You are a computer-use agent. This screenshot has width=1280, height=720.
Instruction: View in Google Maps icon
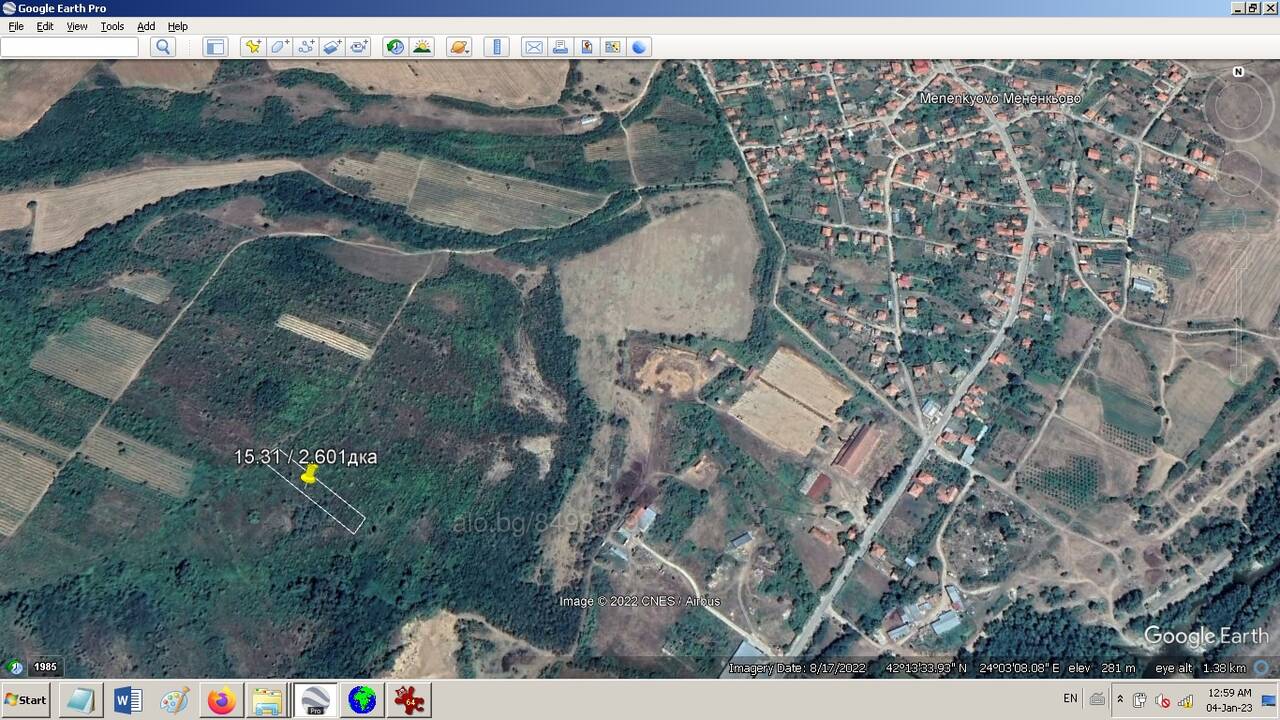612,47
